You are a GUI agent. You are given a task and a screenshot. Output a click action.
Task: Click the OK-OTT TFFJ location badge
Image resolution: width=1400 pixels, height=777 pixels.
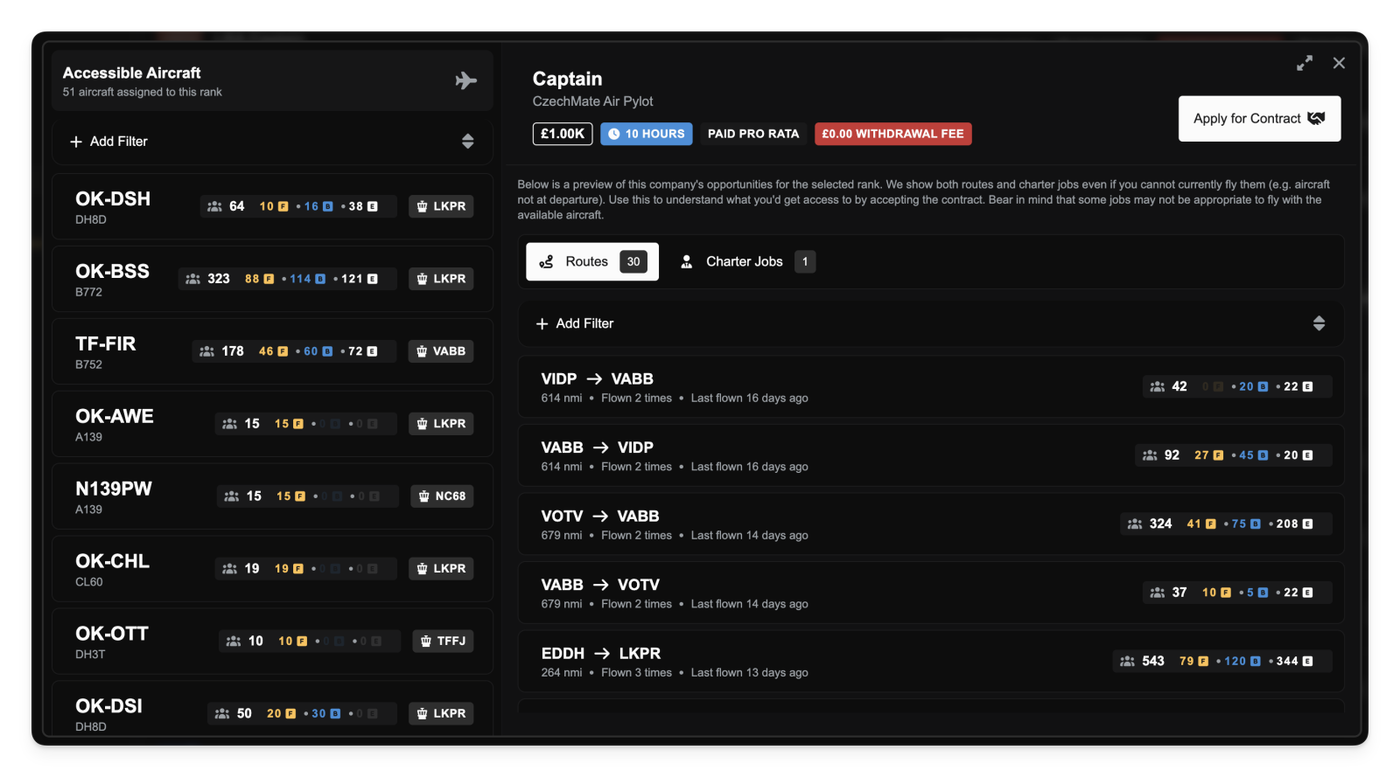pyautogui.click(x=442, y=641)
